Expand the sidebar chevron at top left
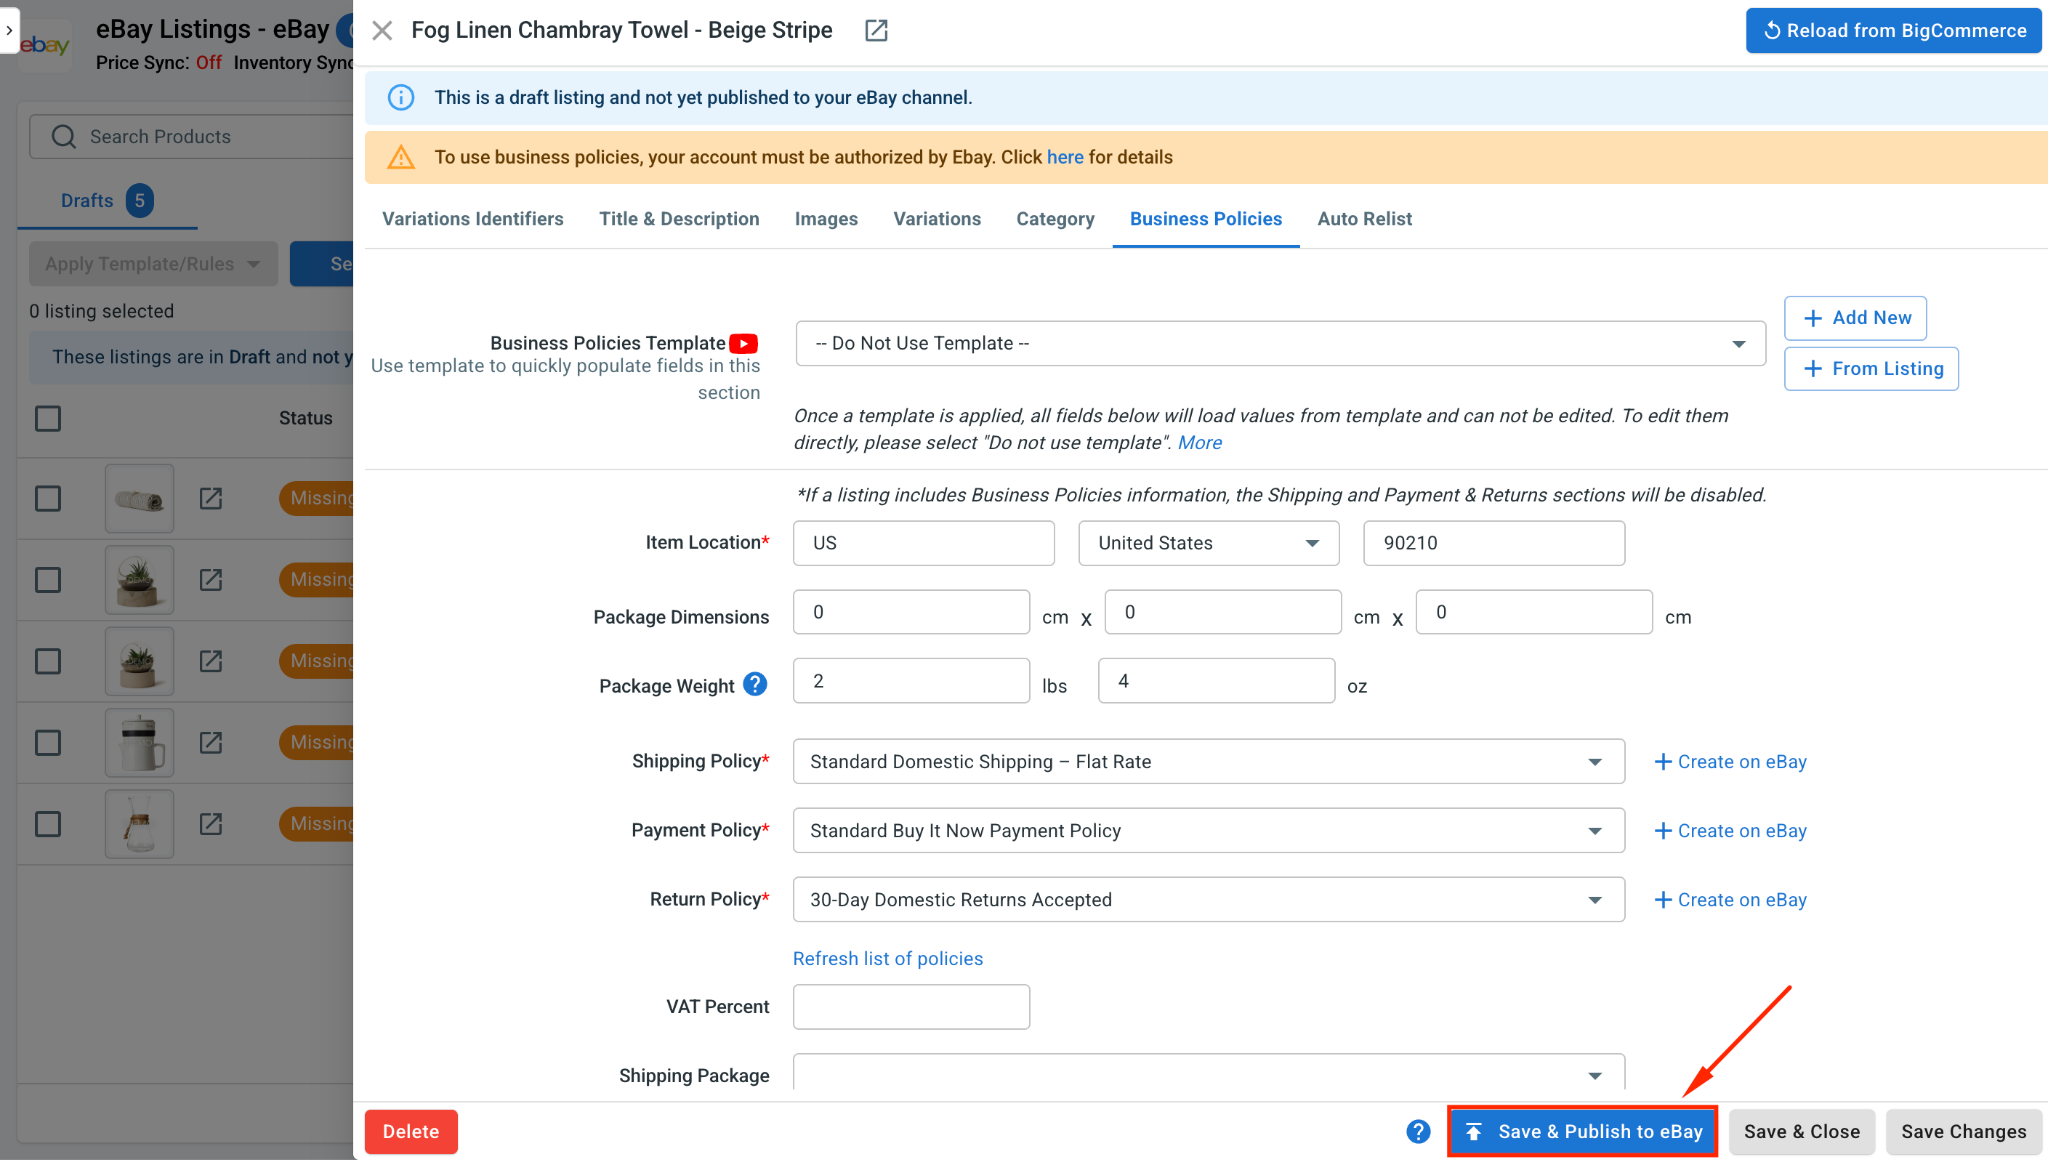Screen dimensions: 2048x1160 (x=9, y=30)
